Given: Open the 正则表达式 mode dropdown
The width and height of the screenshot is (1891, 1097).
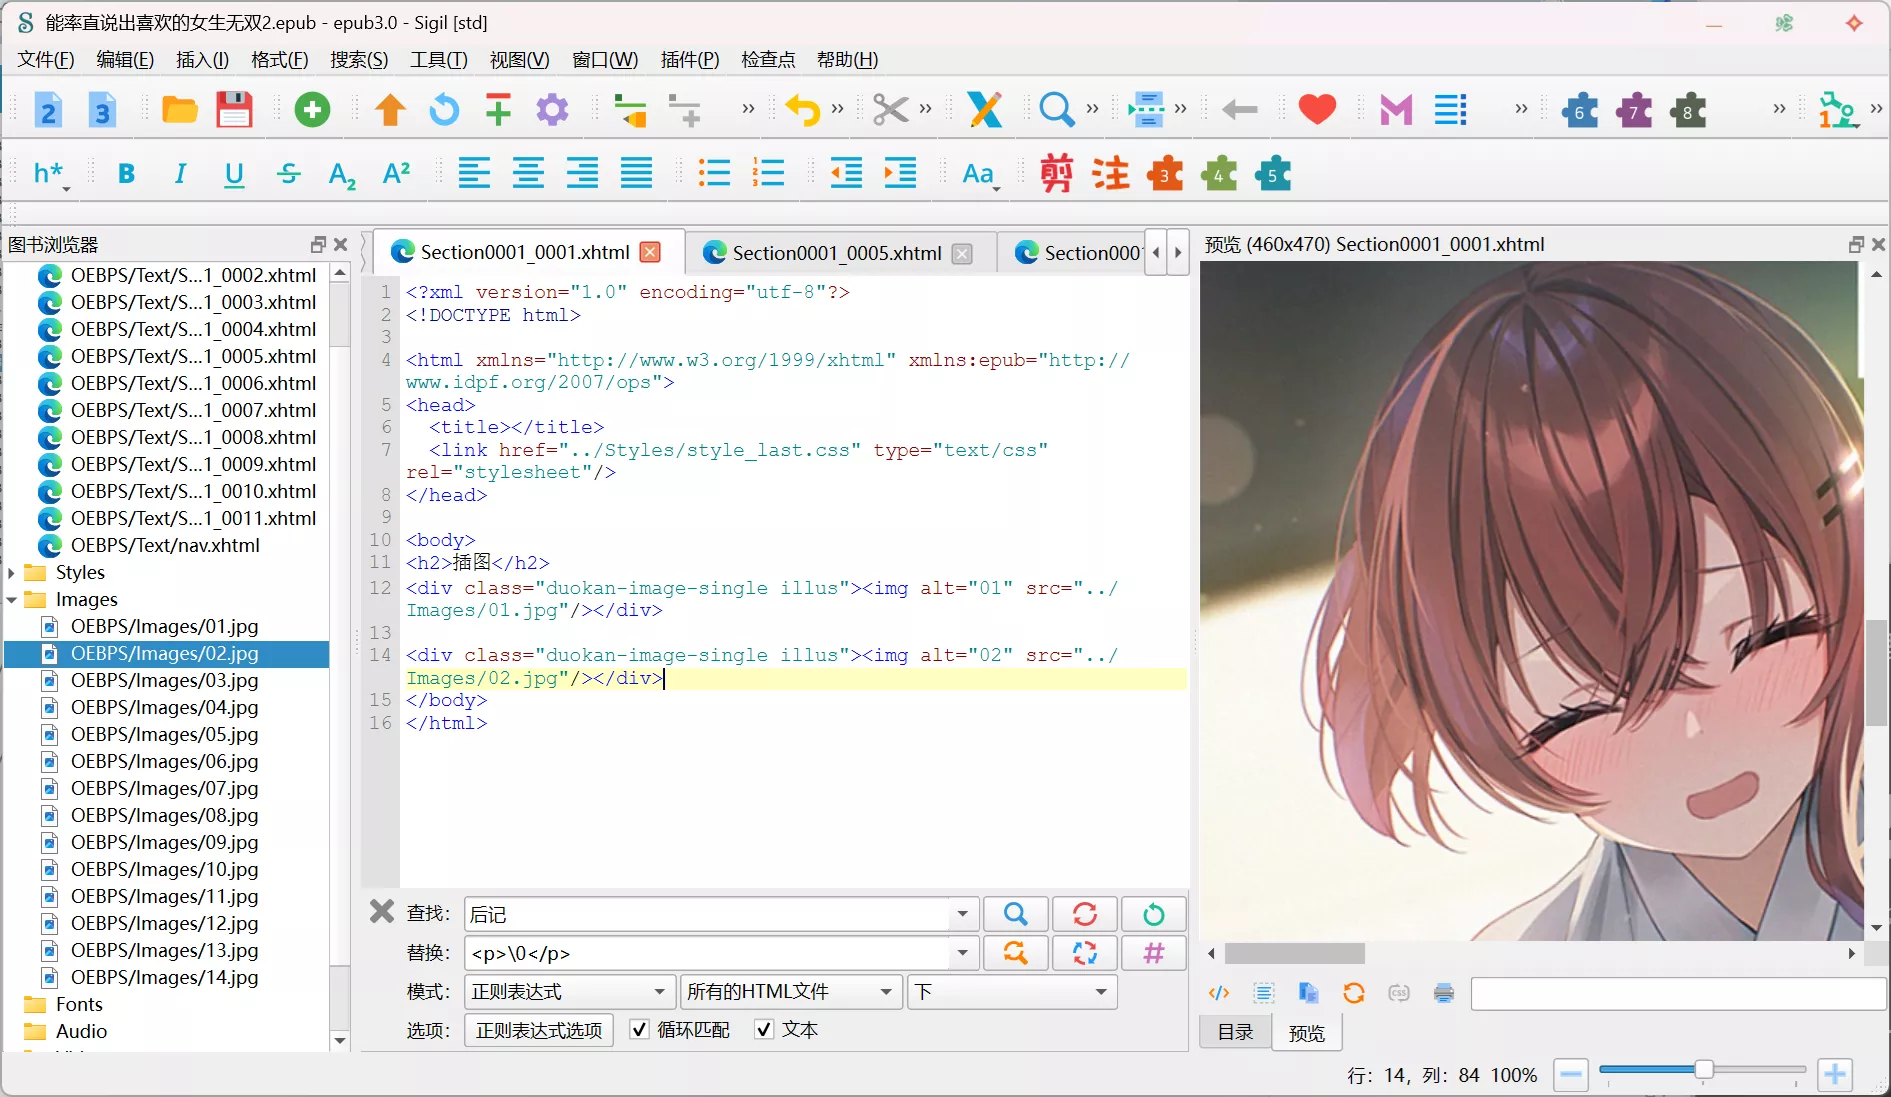Looking at the screenshot, I should tap(568, 992).
